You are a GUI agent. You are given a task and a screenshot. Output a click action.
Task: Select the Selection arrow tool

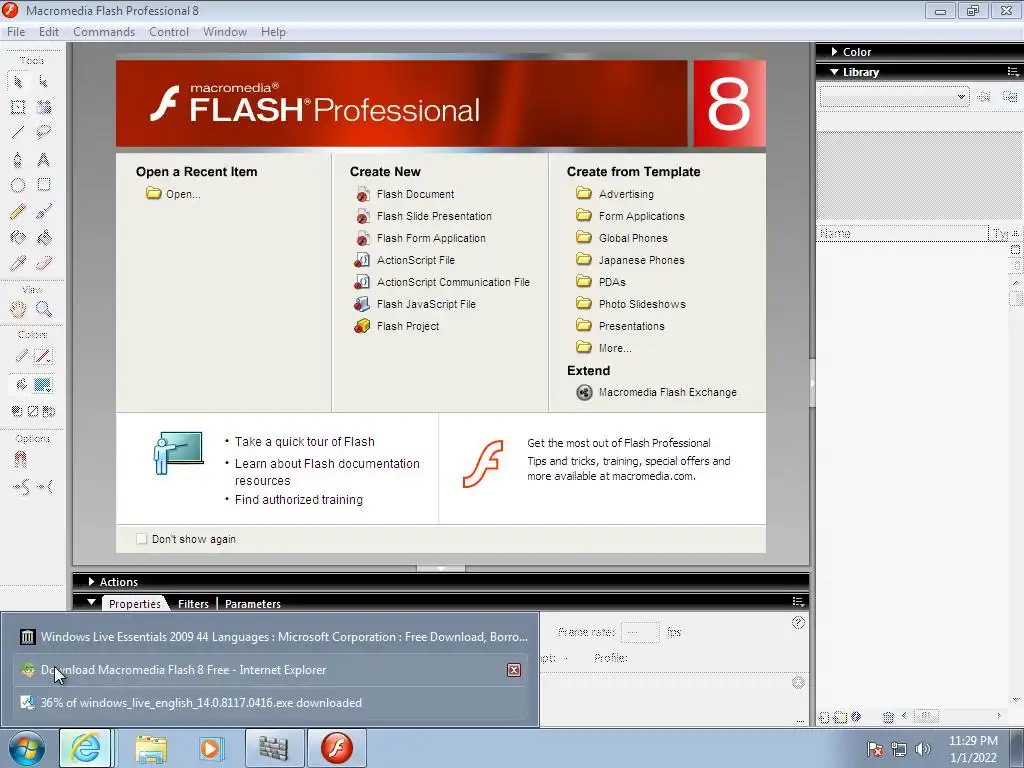[18, 82]
